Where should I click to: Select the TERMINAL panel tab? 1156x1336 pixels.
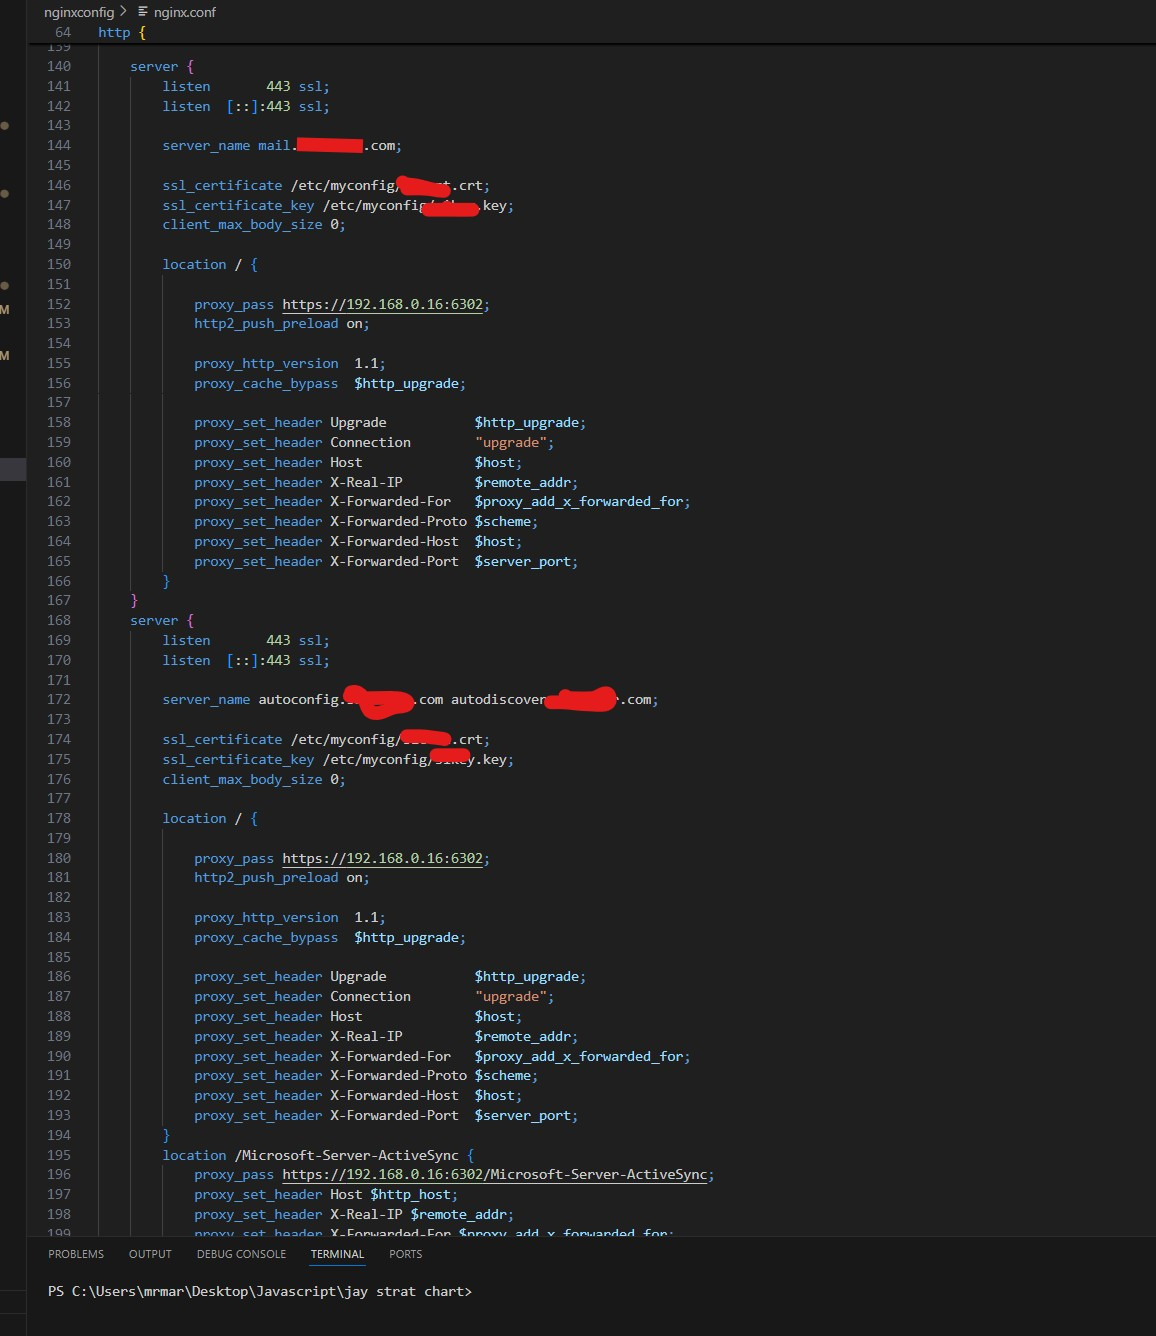click(337, 1254)
